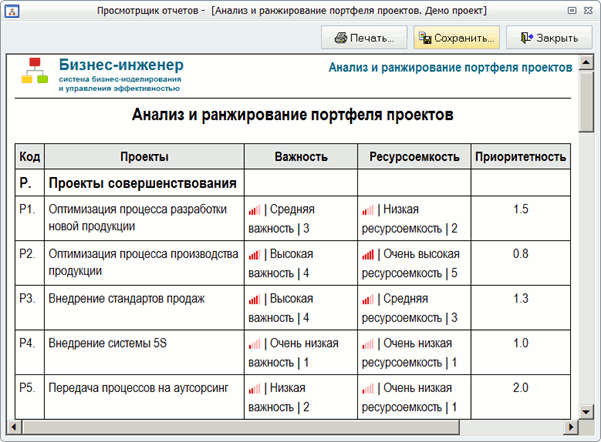Click the door icon on Закрыть

(526, 38)
